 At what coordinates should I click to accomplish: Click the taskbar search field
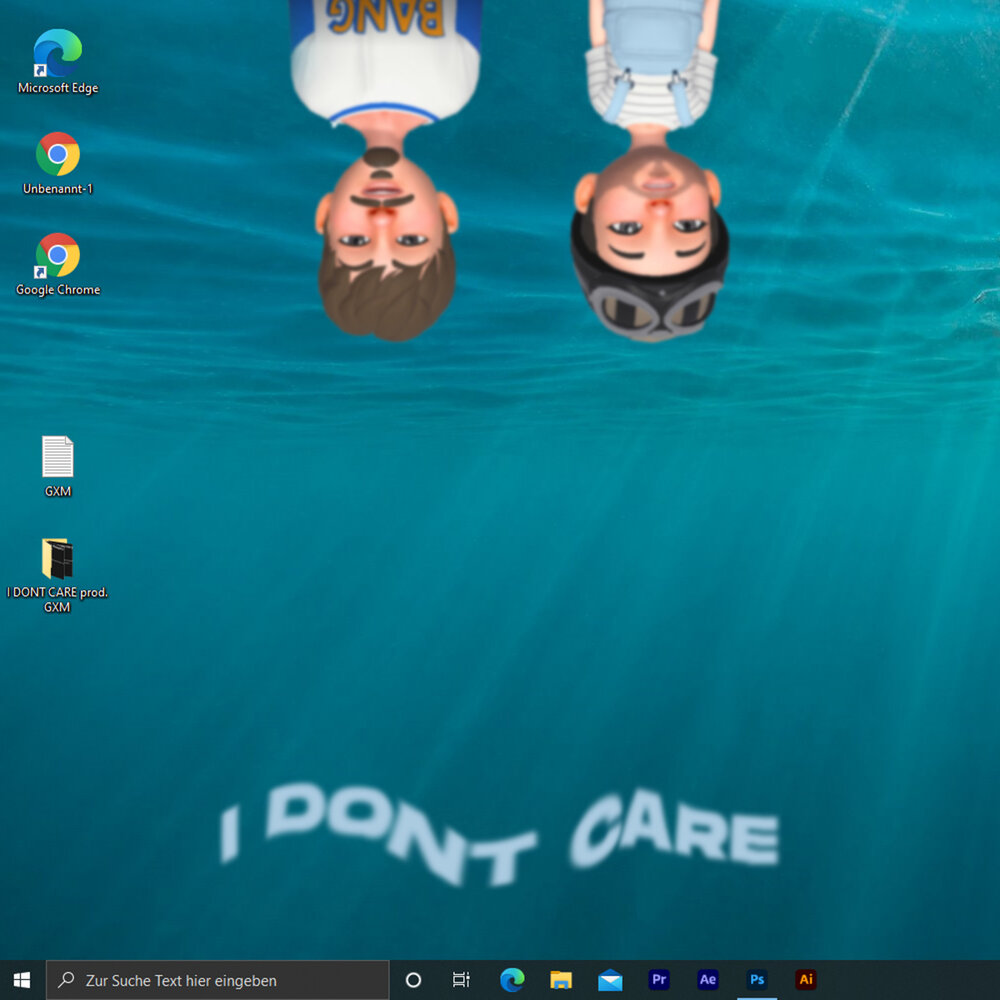click(230, 980)
